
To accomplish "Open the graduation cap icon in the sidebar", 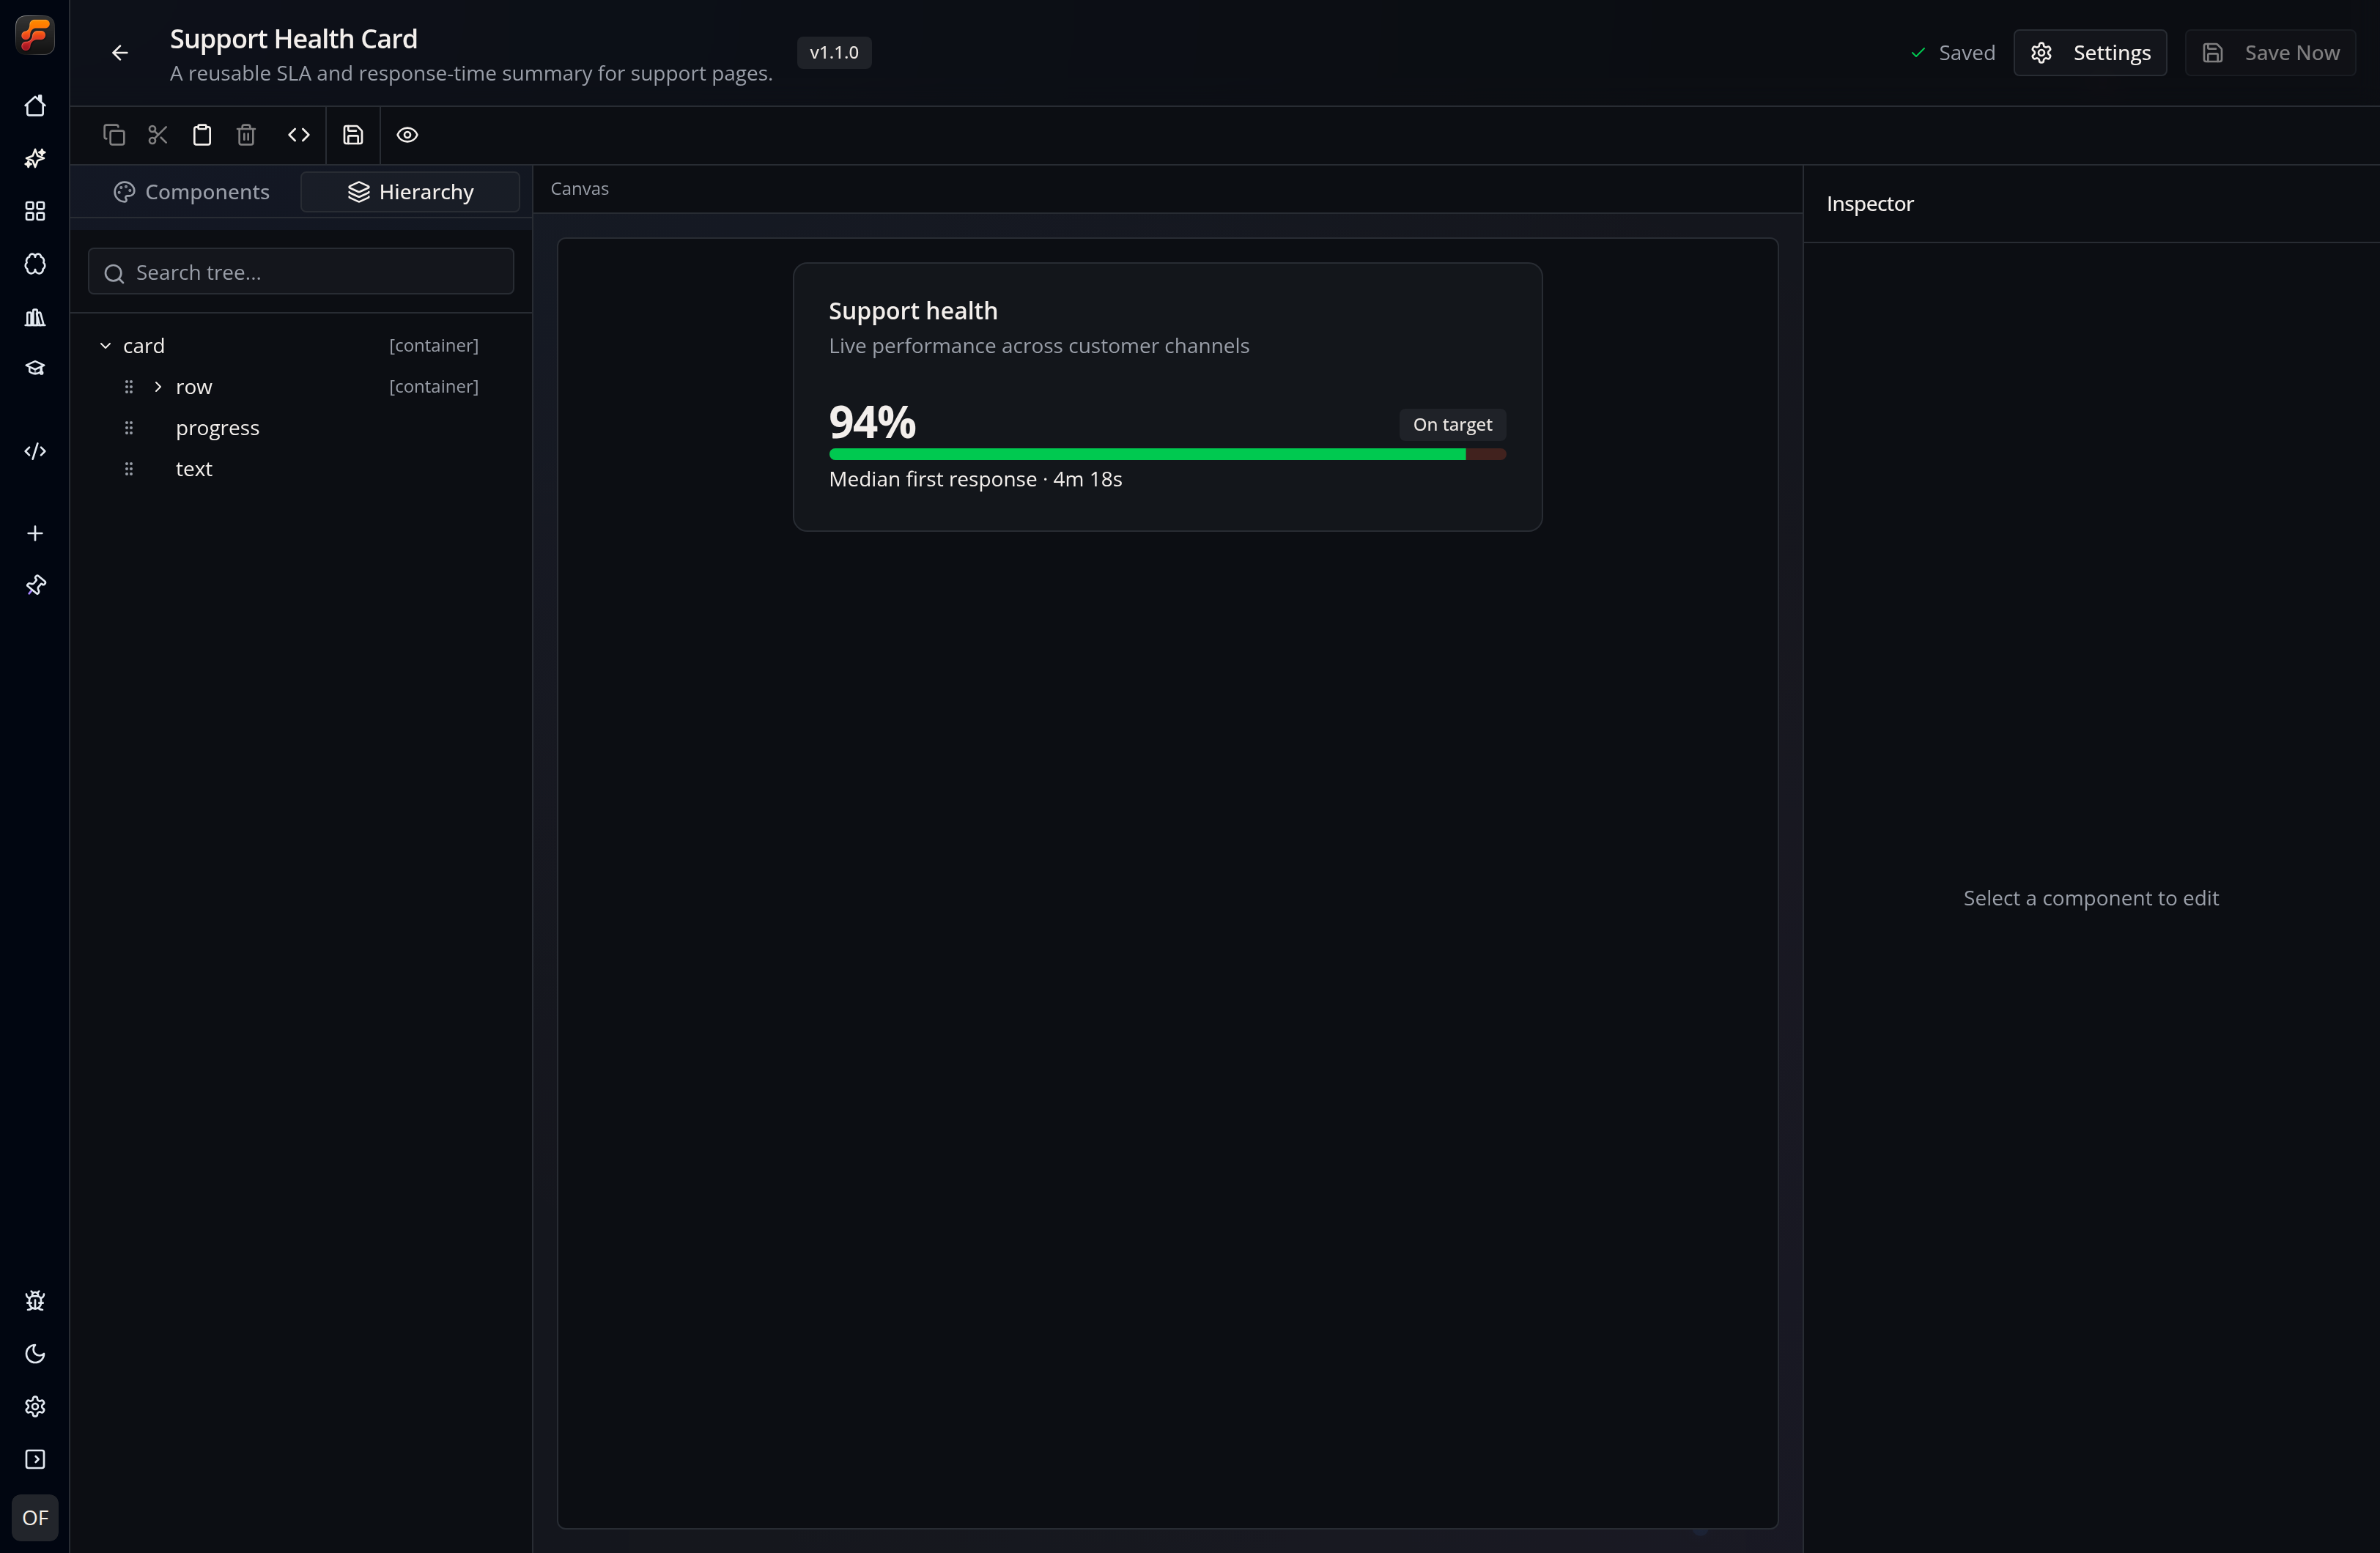I will pyautogui.click(x=35, y=369).
